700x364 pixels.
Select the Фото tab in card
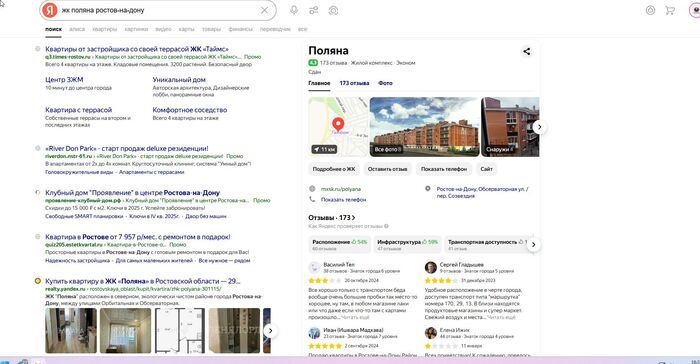(x=385, y=83)
